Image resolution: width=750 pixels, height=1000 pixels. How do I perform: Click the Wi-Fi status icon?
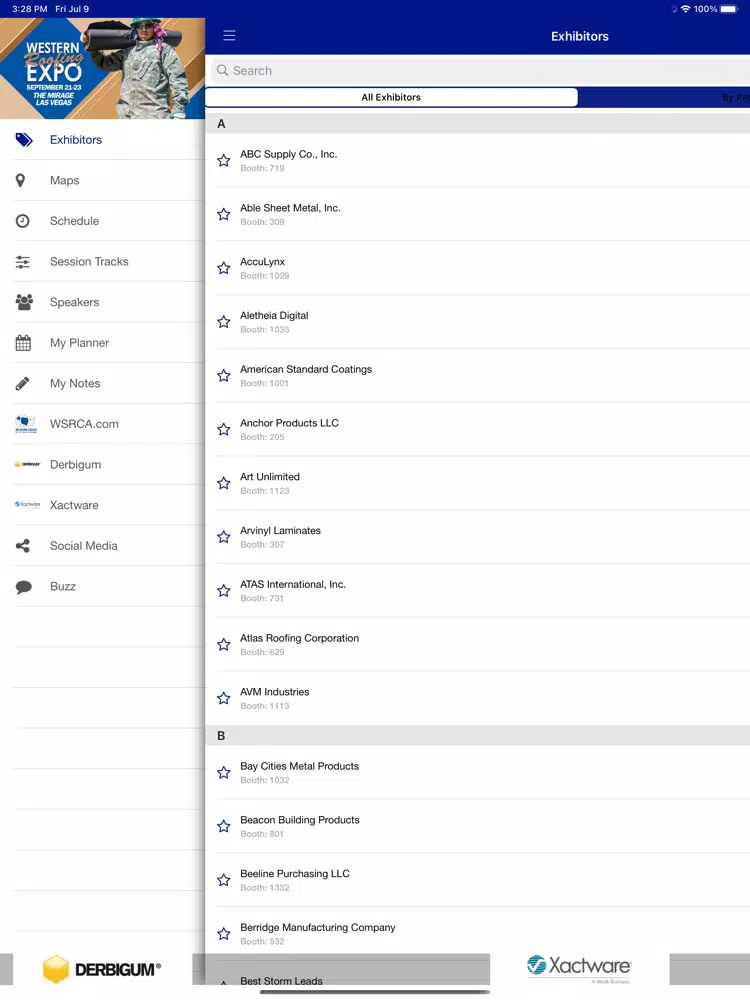tap(686, 9)
